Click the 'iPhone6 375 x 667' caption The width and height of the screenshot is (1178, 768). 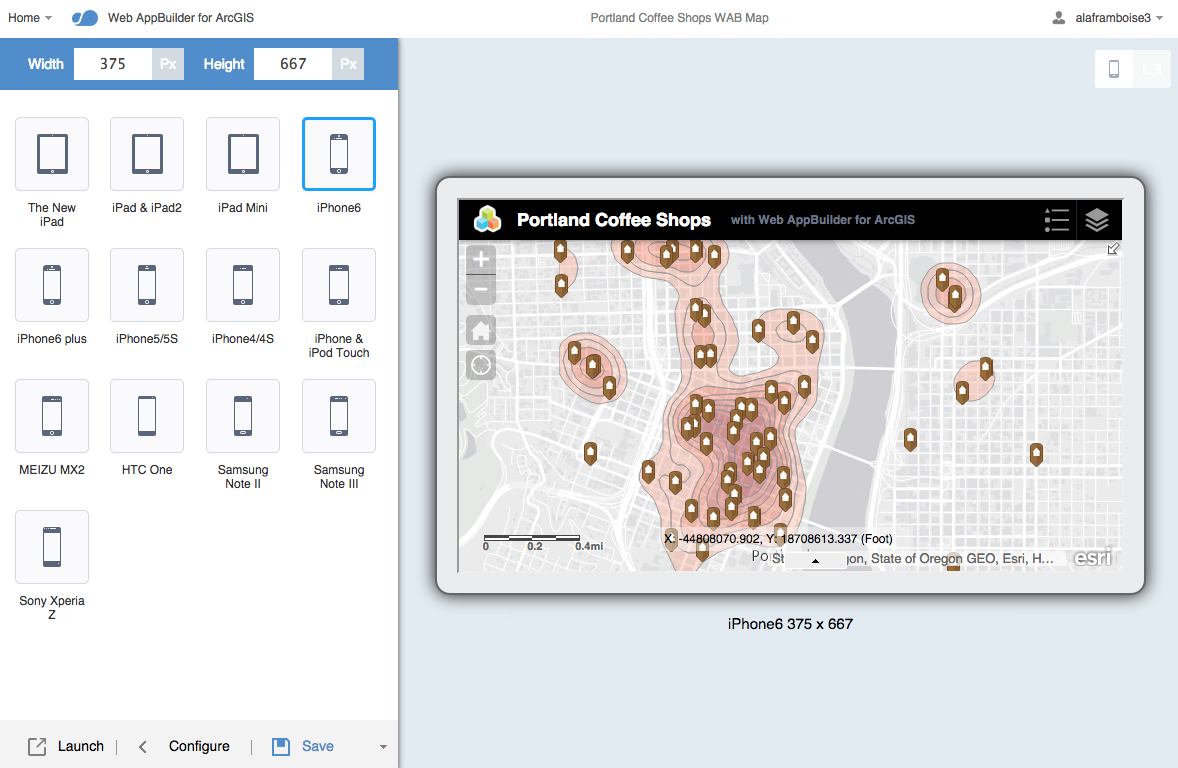pyautogui.click(x=790, y=624)
